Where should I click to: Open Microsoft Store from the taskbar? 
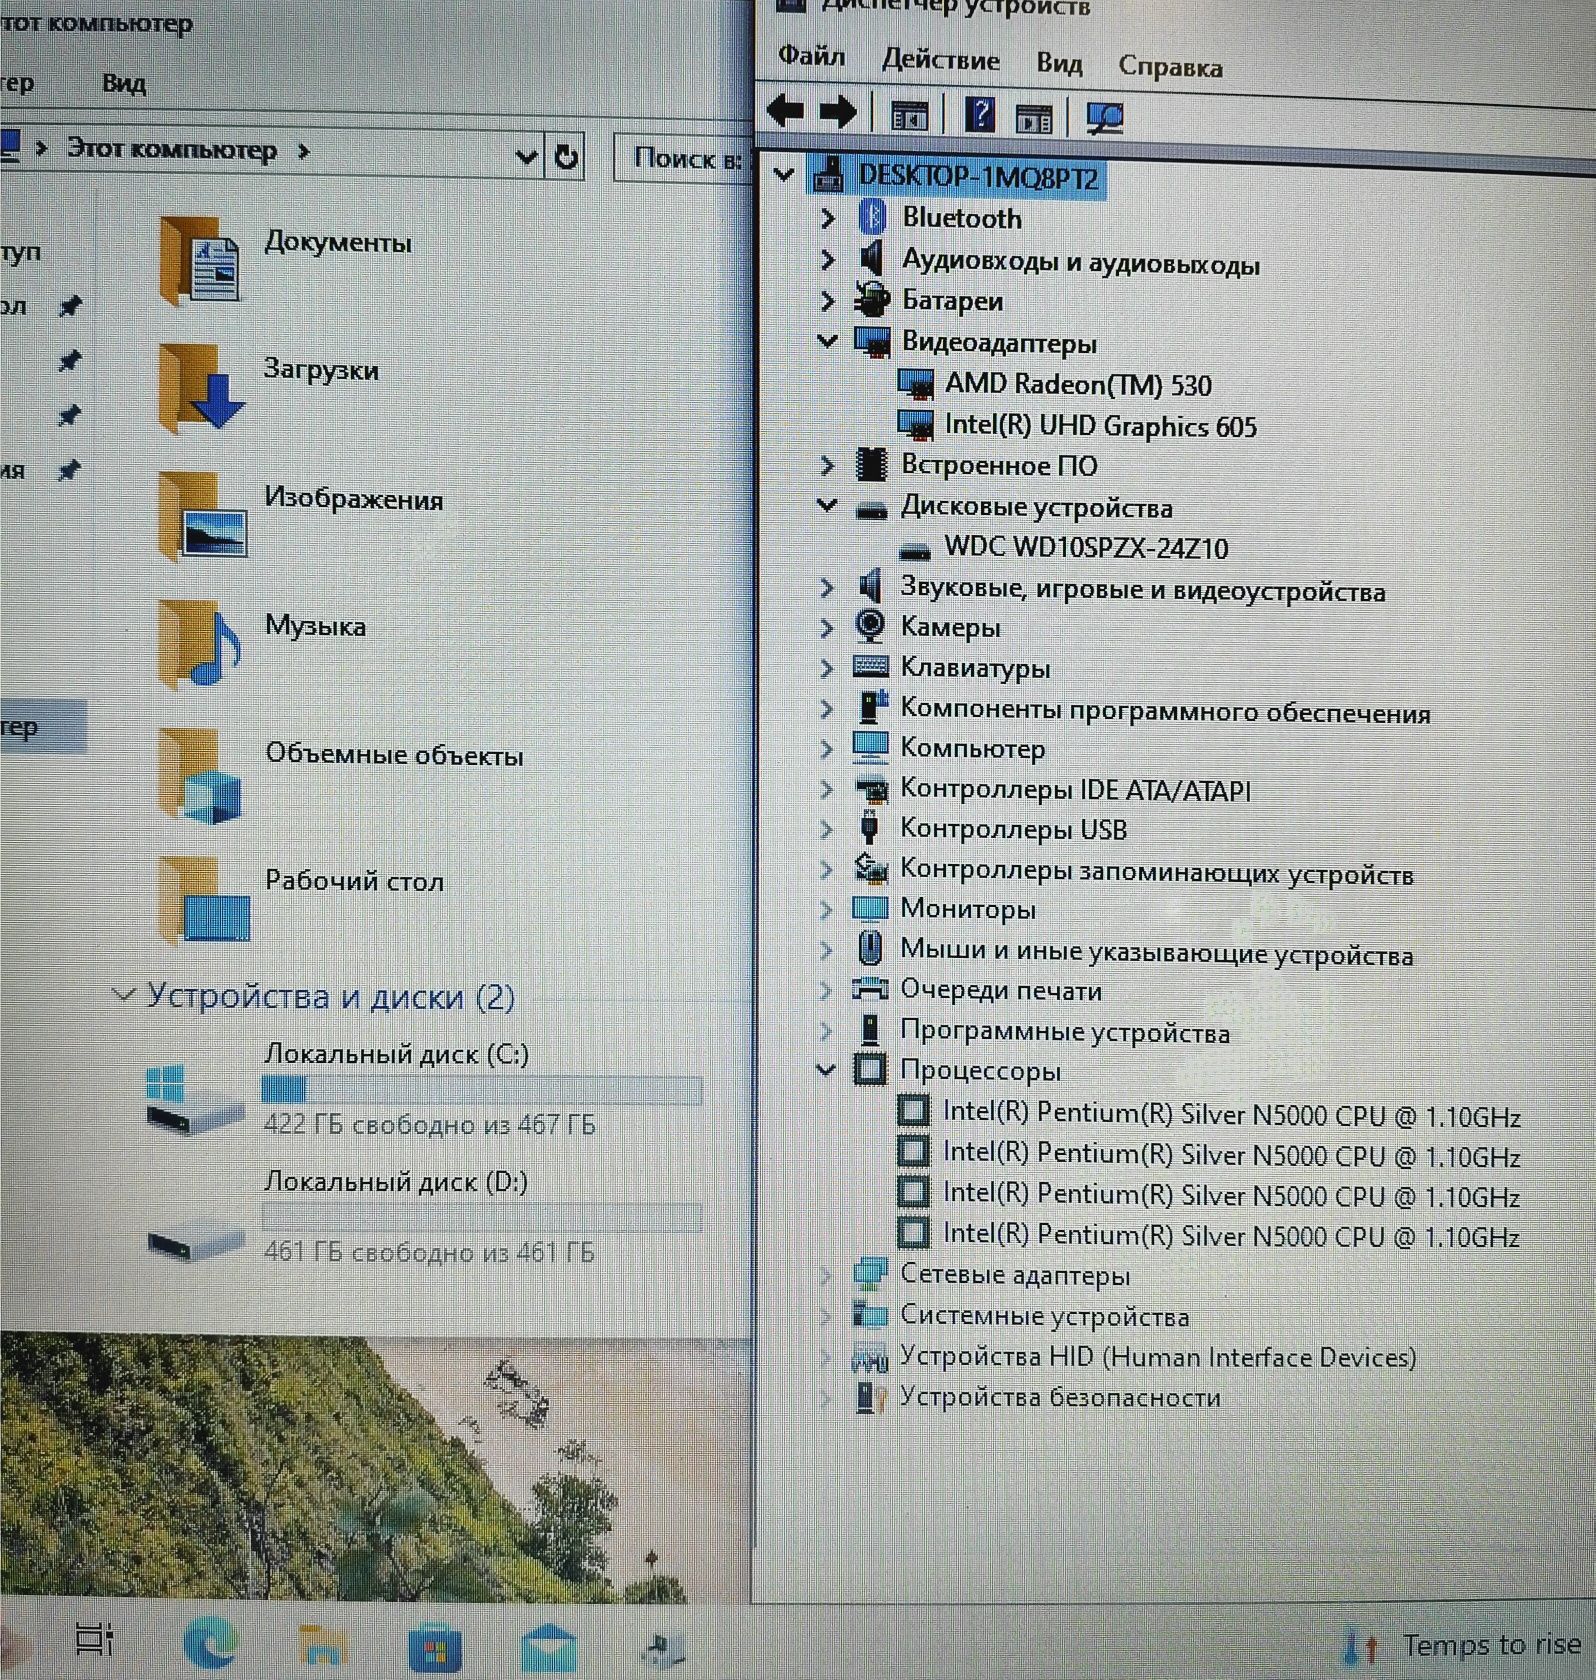pos(434,1648)
